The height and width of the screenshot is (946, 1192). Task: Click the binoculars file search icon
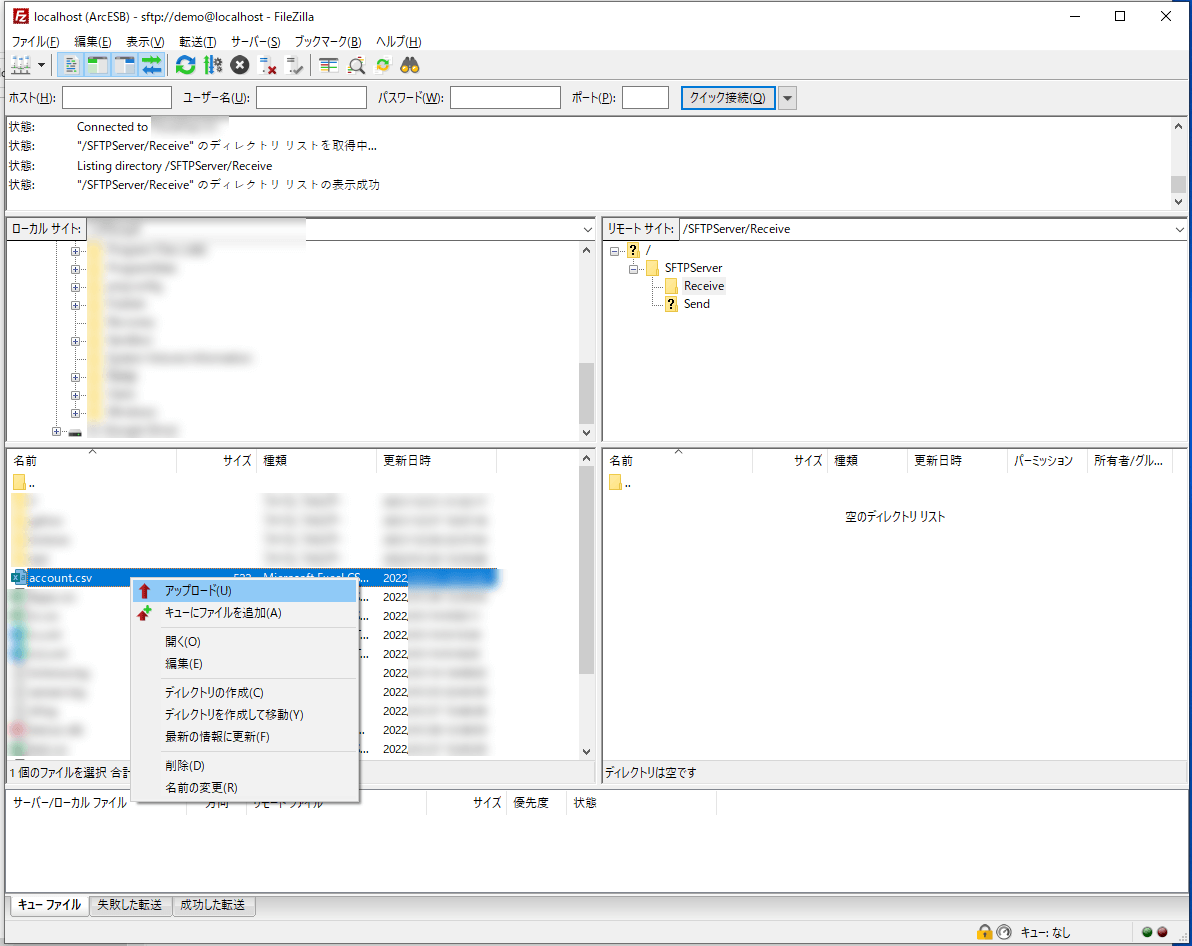coord(410,65)
